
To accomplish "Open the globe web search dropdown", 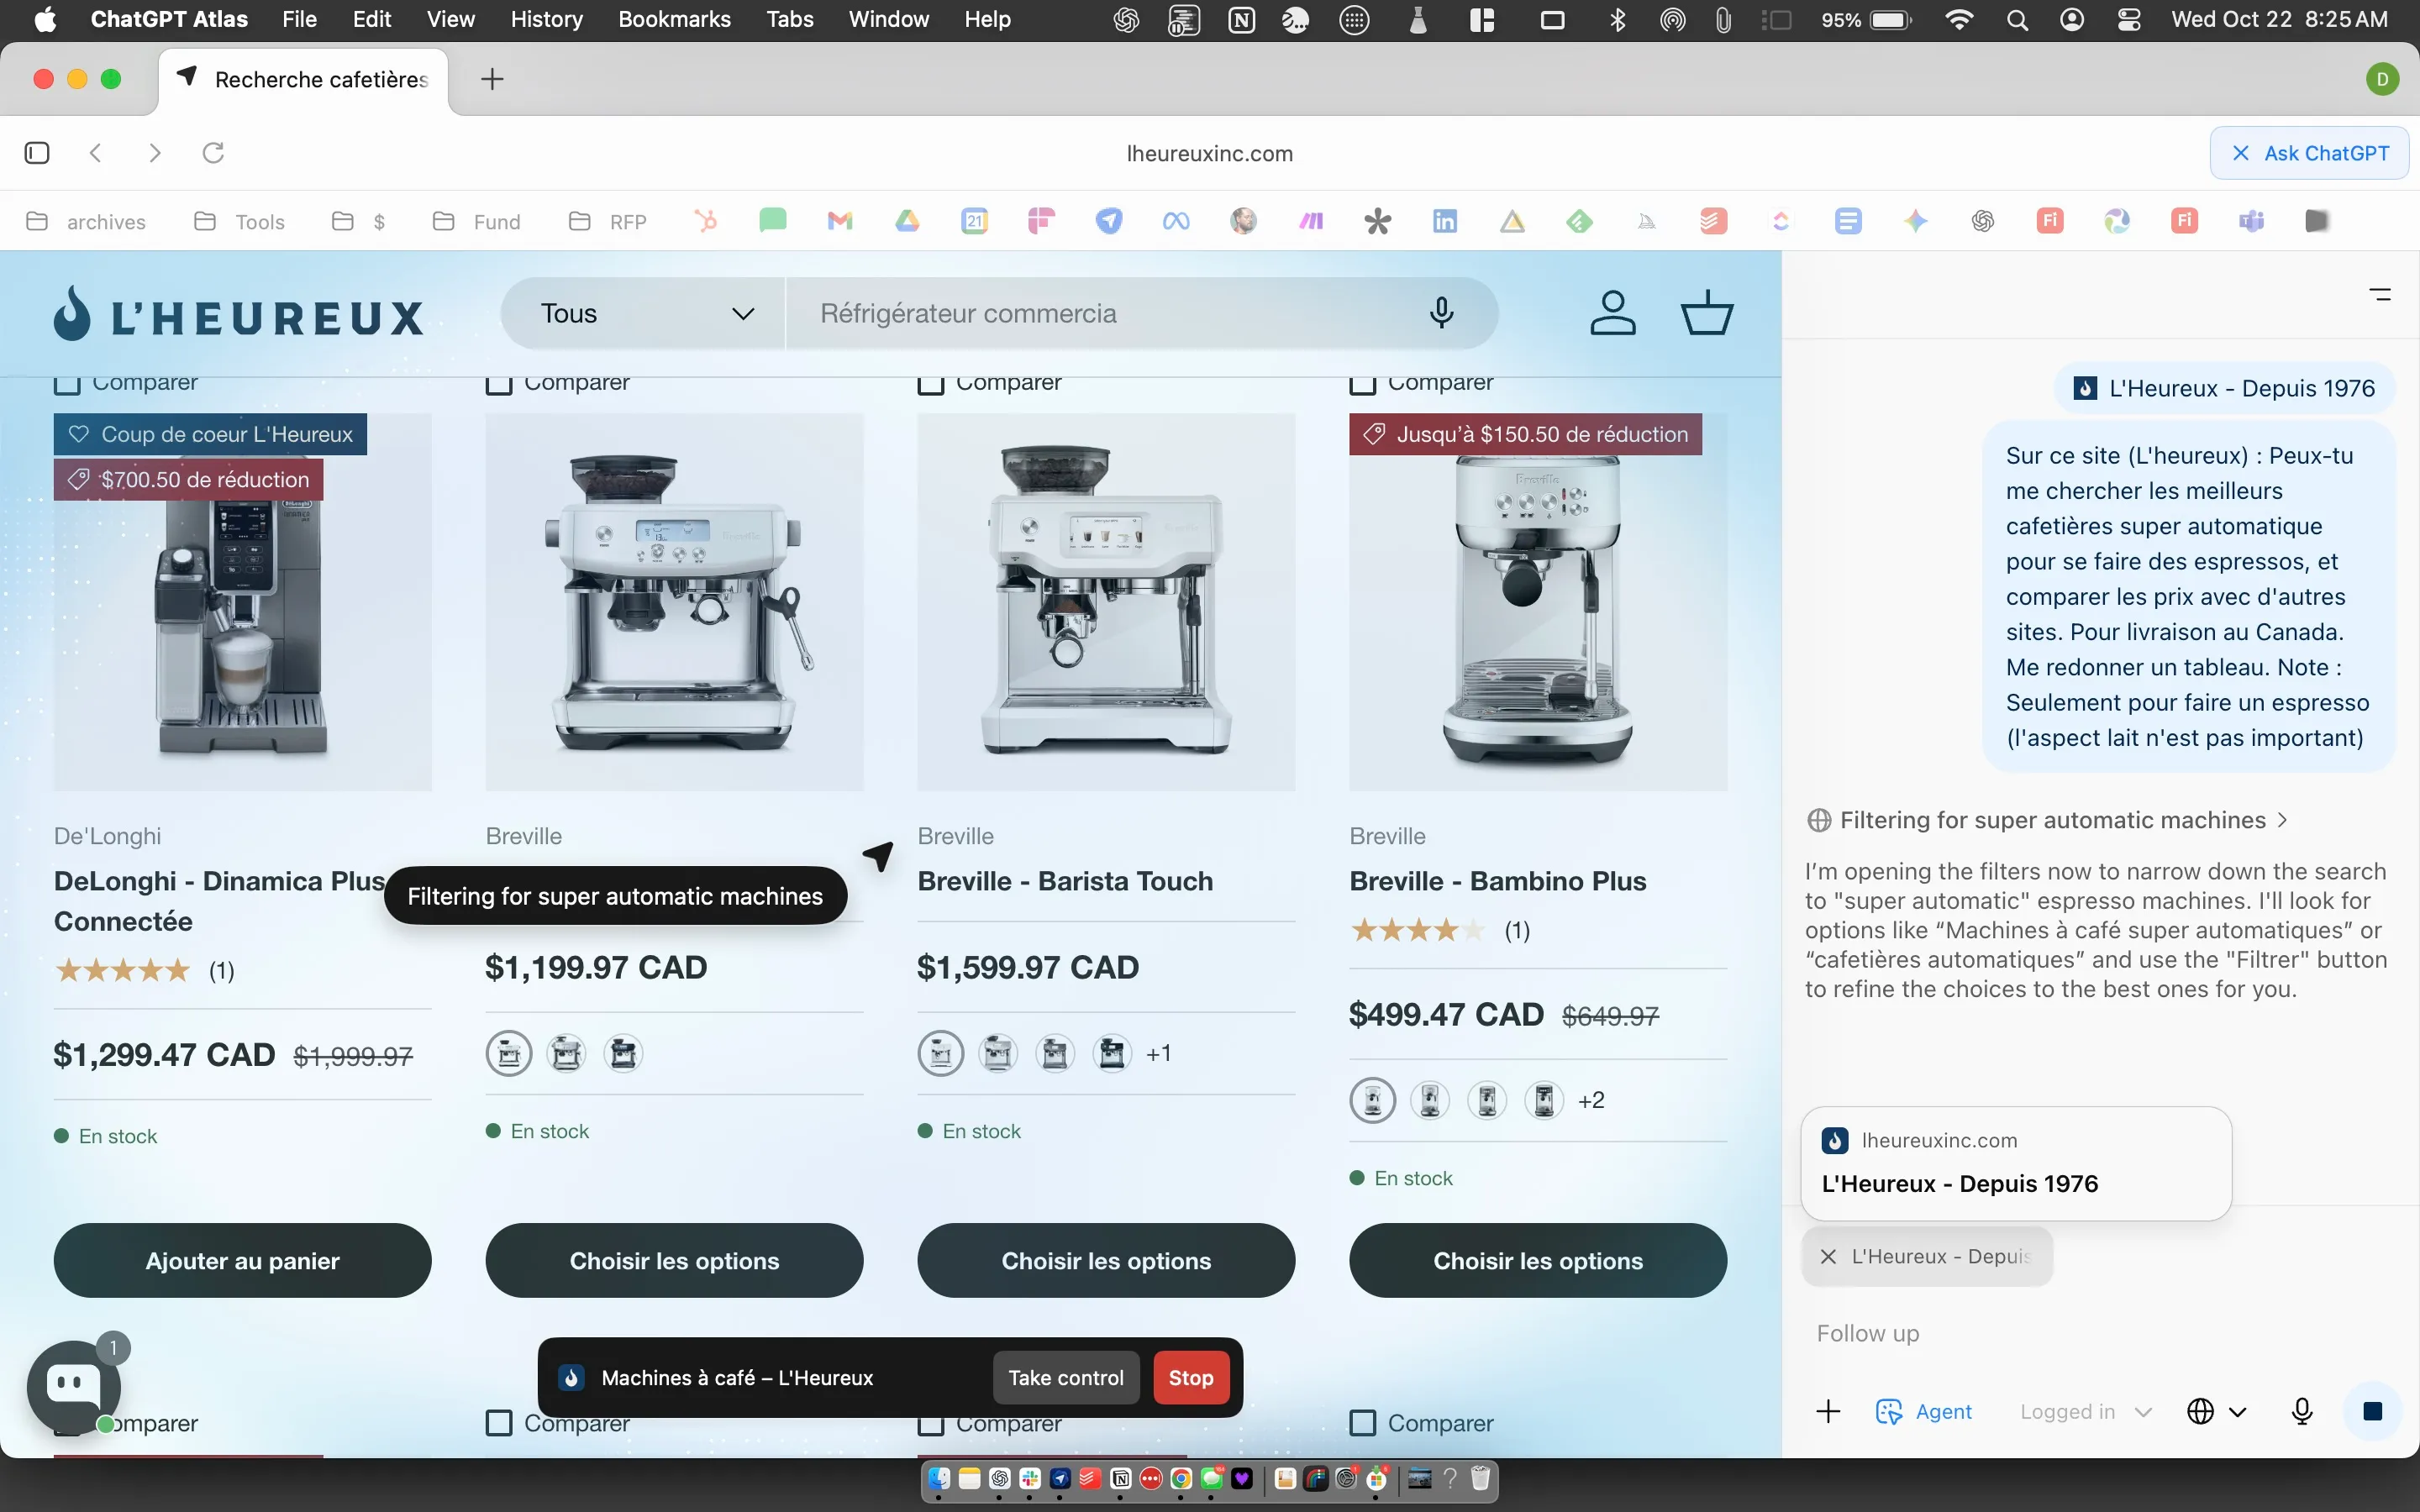I will [x=2217, y=1411].
